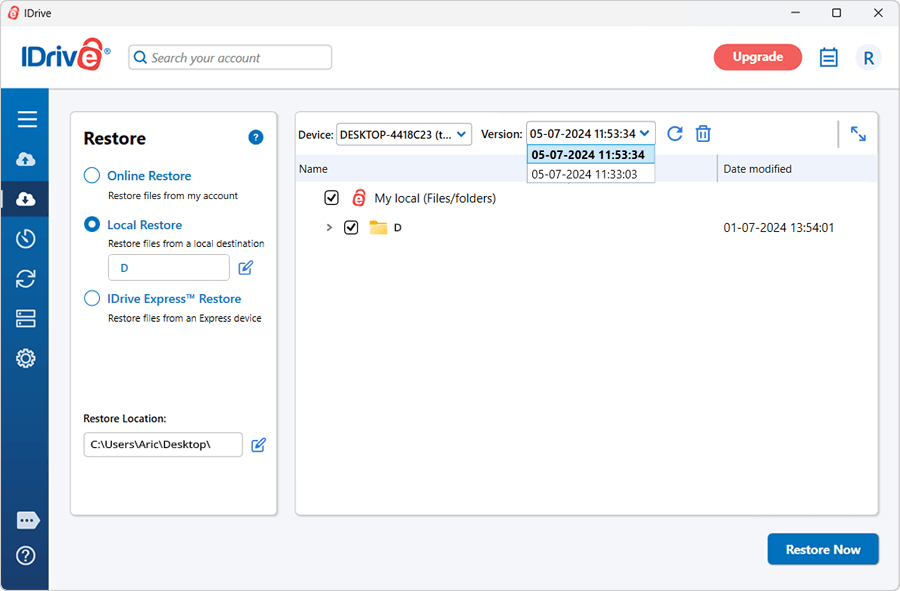Click the Restore Location path field

(163, 445)
